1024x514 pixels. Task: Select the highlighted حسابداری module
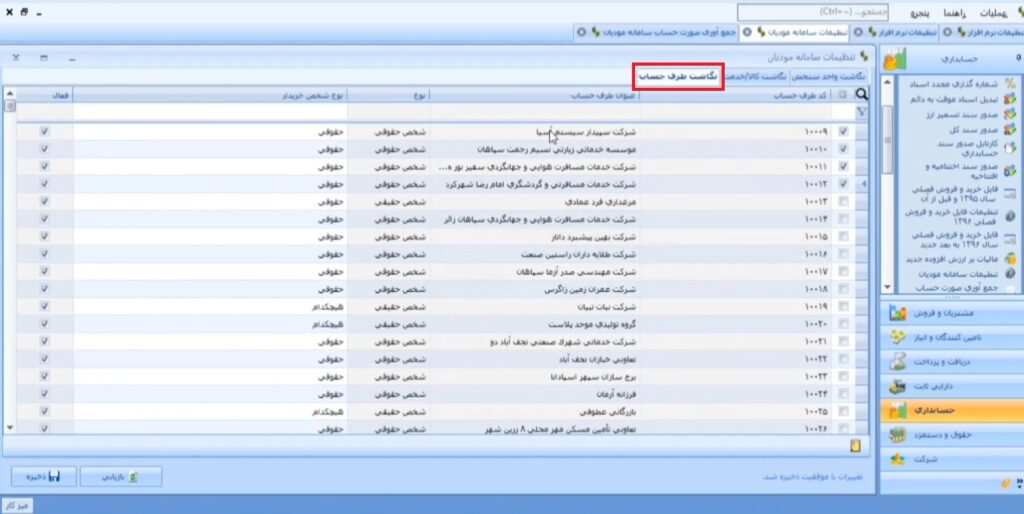[x=950, y=411]
